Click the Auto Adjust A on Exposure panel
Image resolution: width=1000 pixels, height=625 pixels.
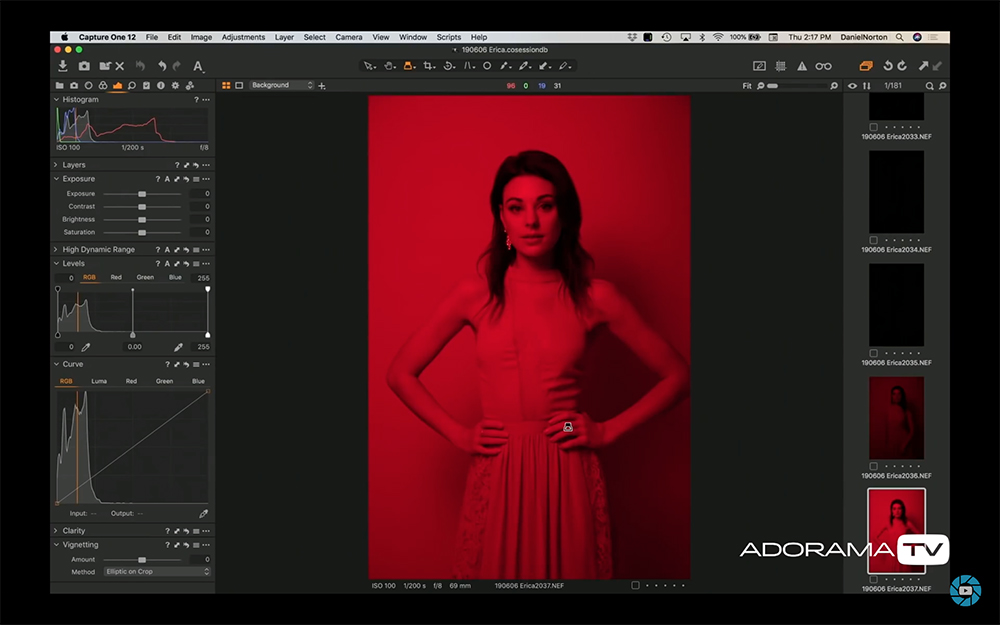[167, 179]
